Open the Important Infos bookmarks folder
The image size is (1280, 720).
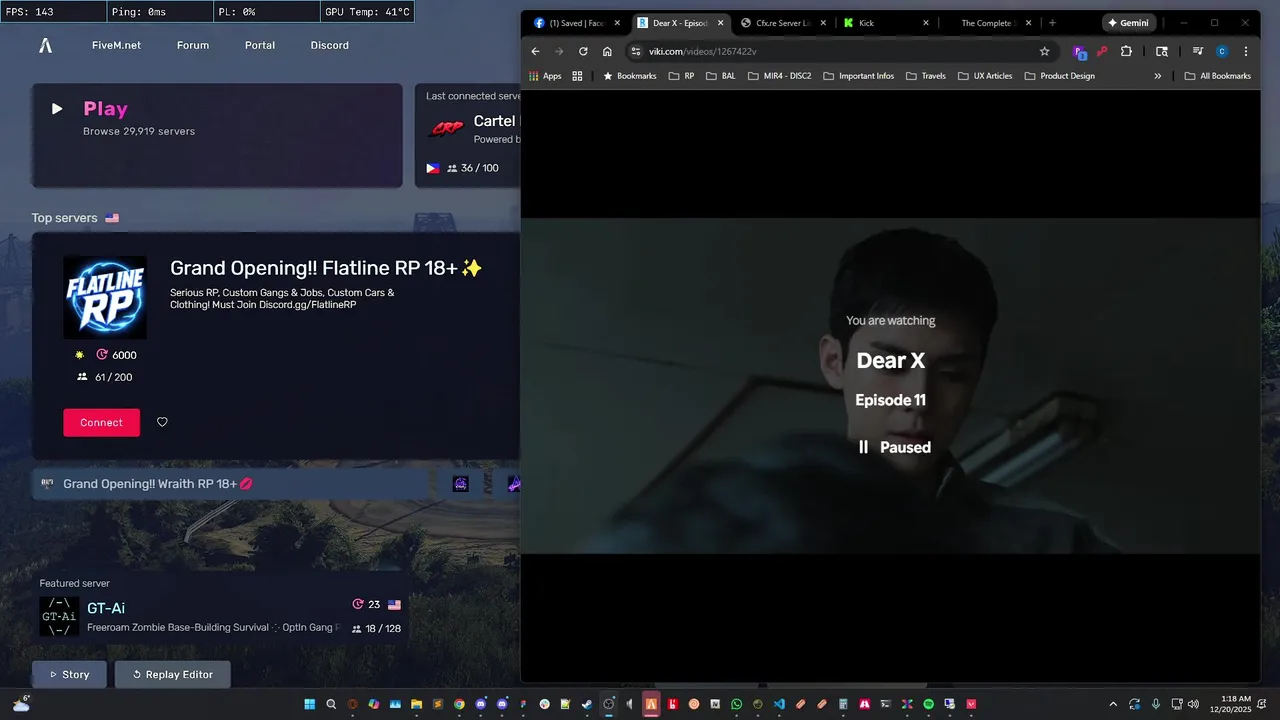click(x=858, y=76)
